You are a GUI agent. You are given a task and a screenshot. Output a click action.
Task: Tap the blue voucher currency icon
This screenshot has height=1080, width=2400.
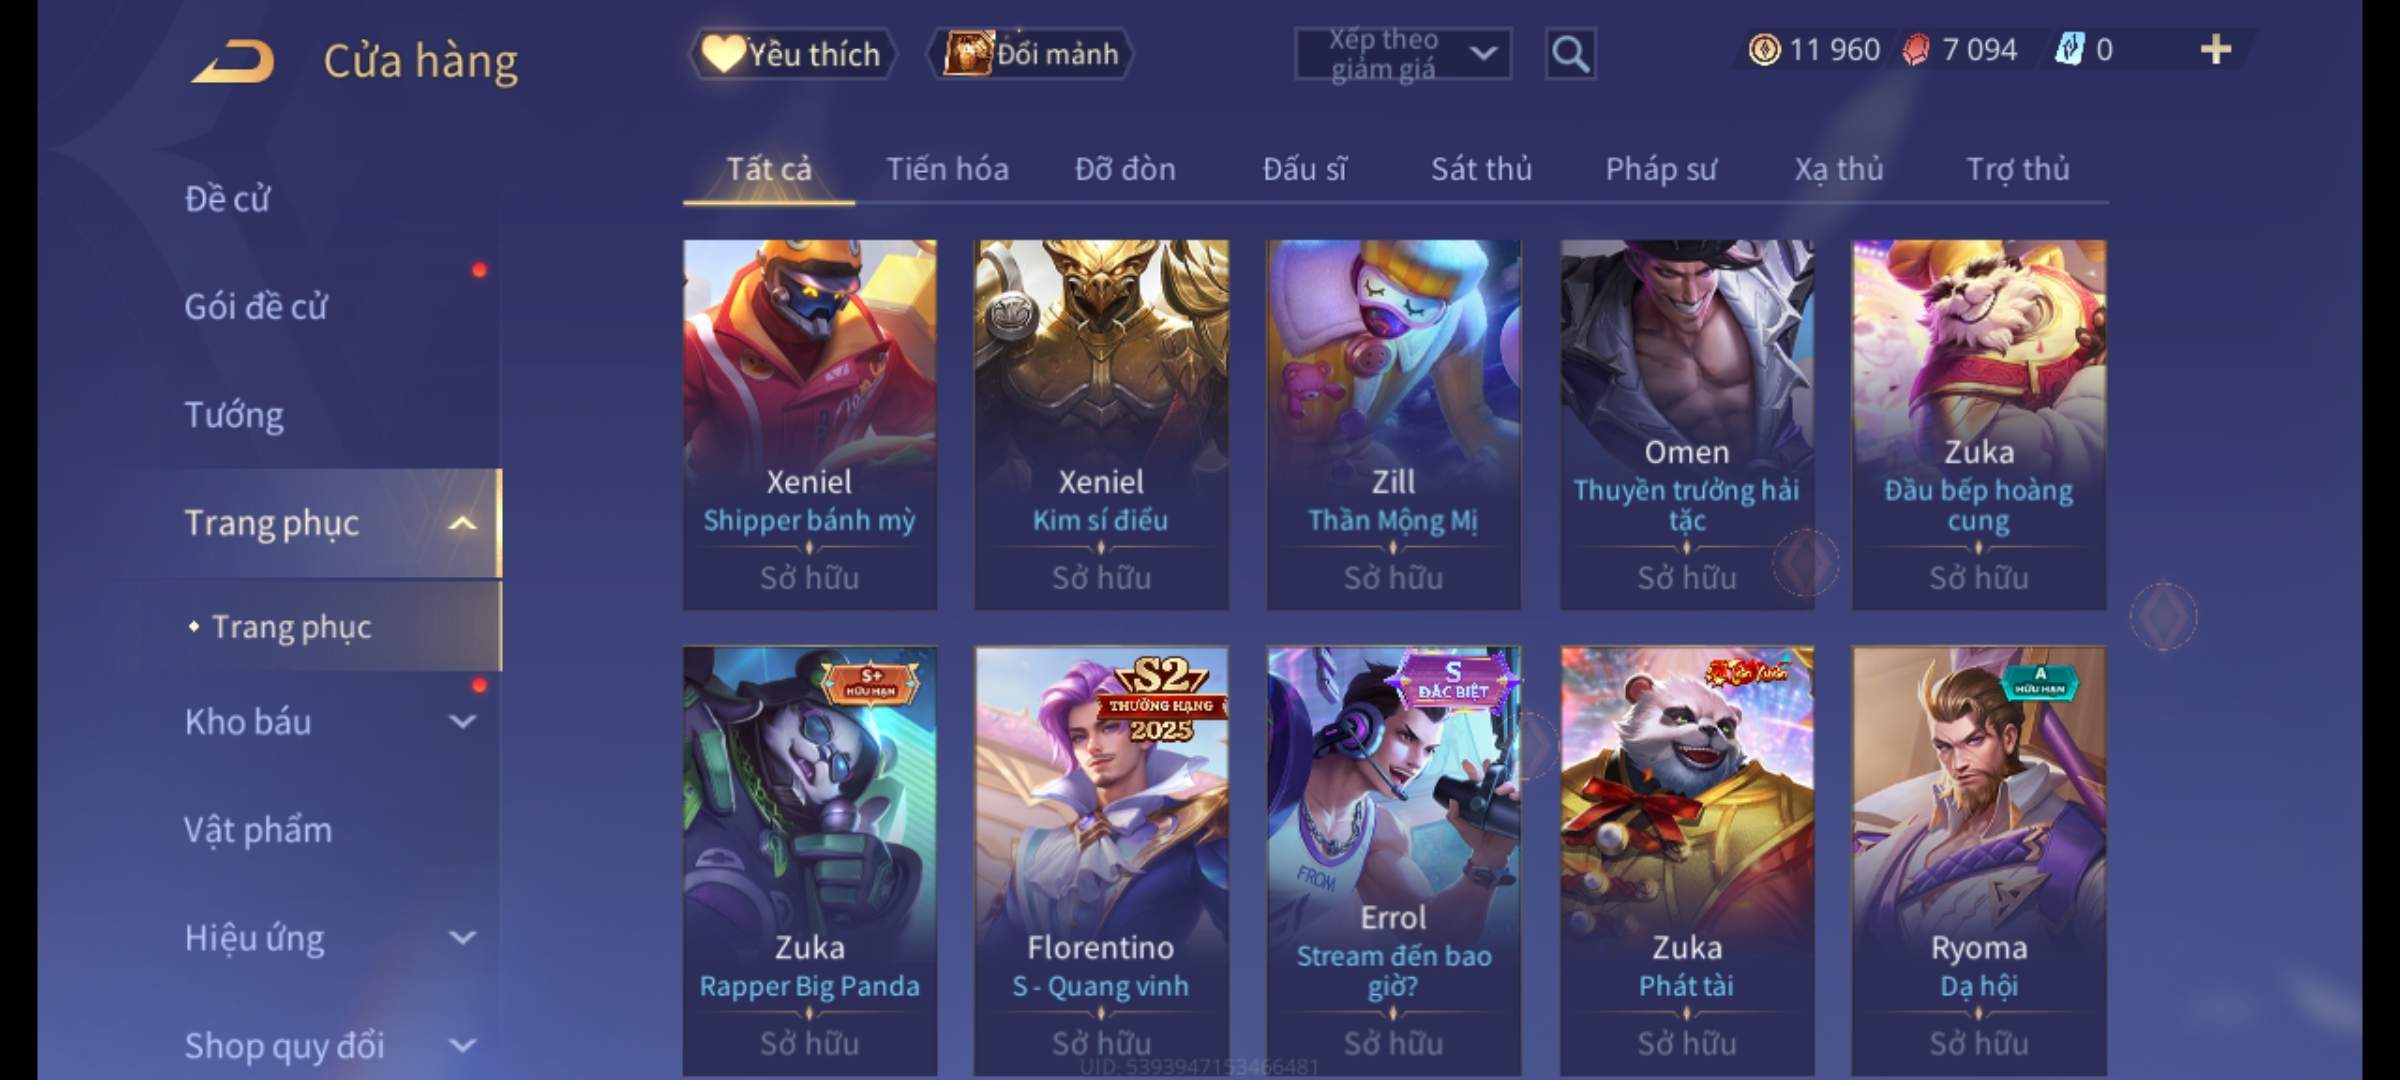[2068, 50]
